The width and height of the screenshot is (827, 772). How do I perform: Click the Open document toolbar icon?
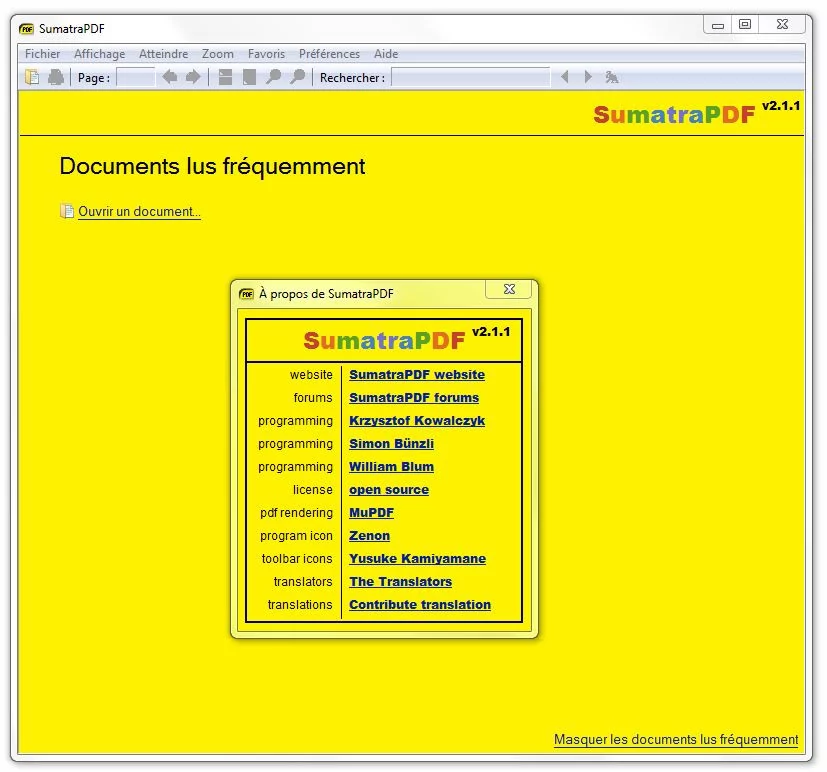(x=32, y=78)
